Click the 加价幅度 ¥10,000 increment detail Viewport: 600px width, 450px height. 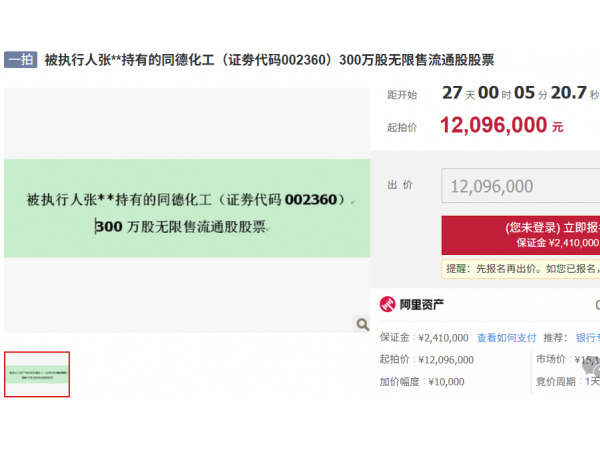pyautogui.click(x=421, y=382)
